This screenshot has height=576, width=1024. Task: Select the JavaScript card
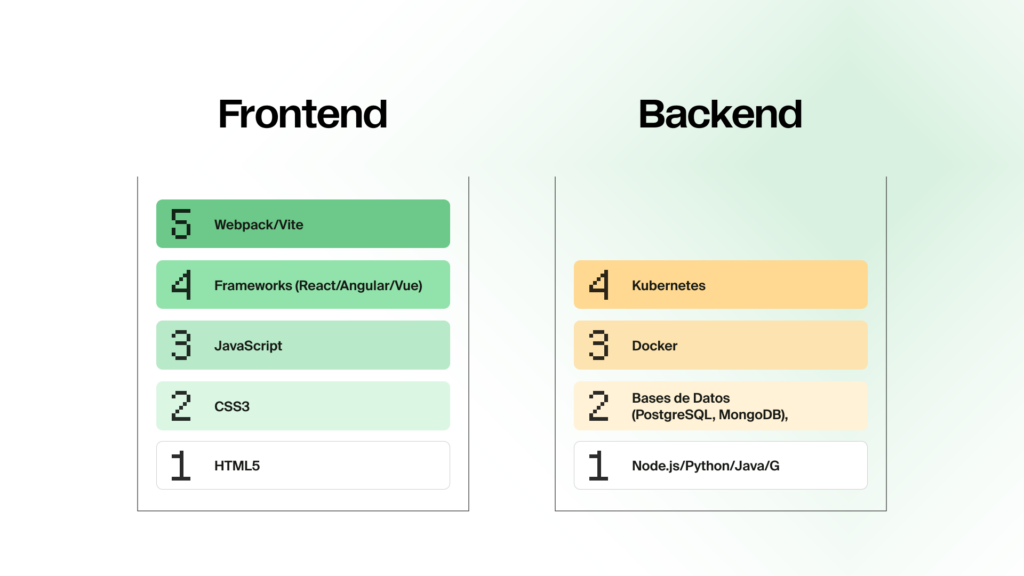(x=303, y=345)
